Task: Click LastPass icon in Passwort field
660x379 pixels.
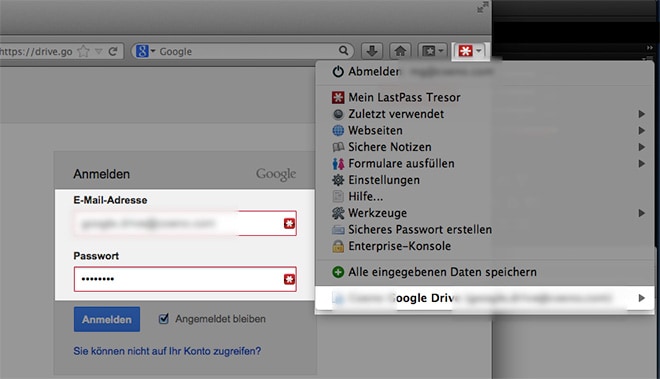Action: tap(289, 279)
